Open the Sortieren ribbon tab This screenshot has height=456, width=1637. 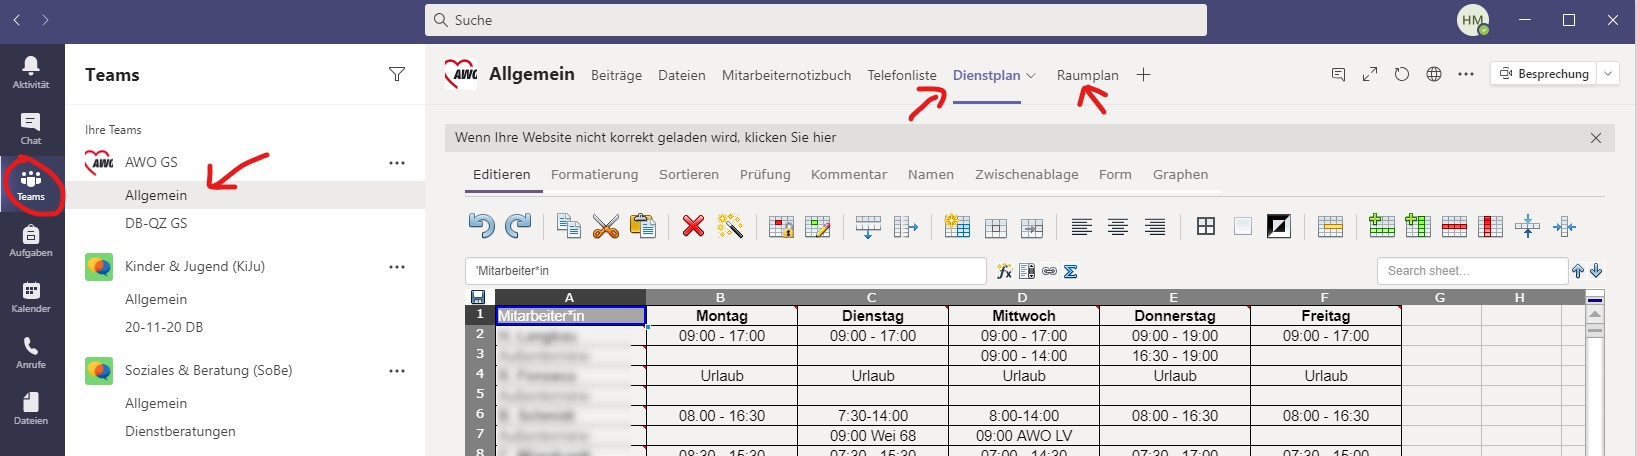tap(689, 174)
